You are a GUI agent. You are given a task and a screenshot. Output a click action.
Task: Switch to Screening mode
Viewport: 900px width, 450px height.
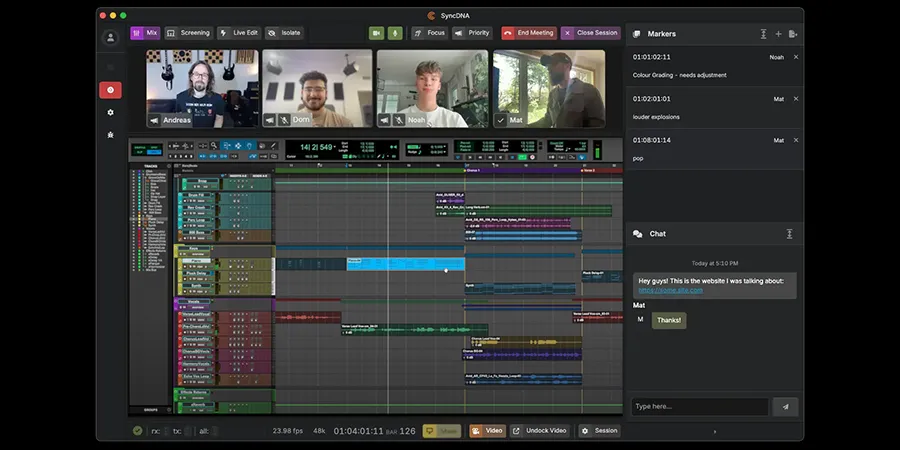pyautogui.click(x=188, y=33)
